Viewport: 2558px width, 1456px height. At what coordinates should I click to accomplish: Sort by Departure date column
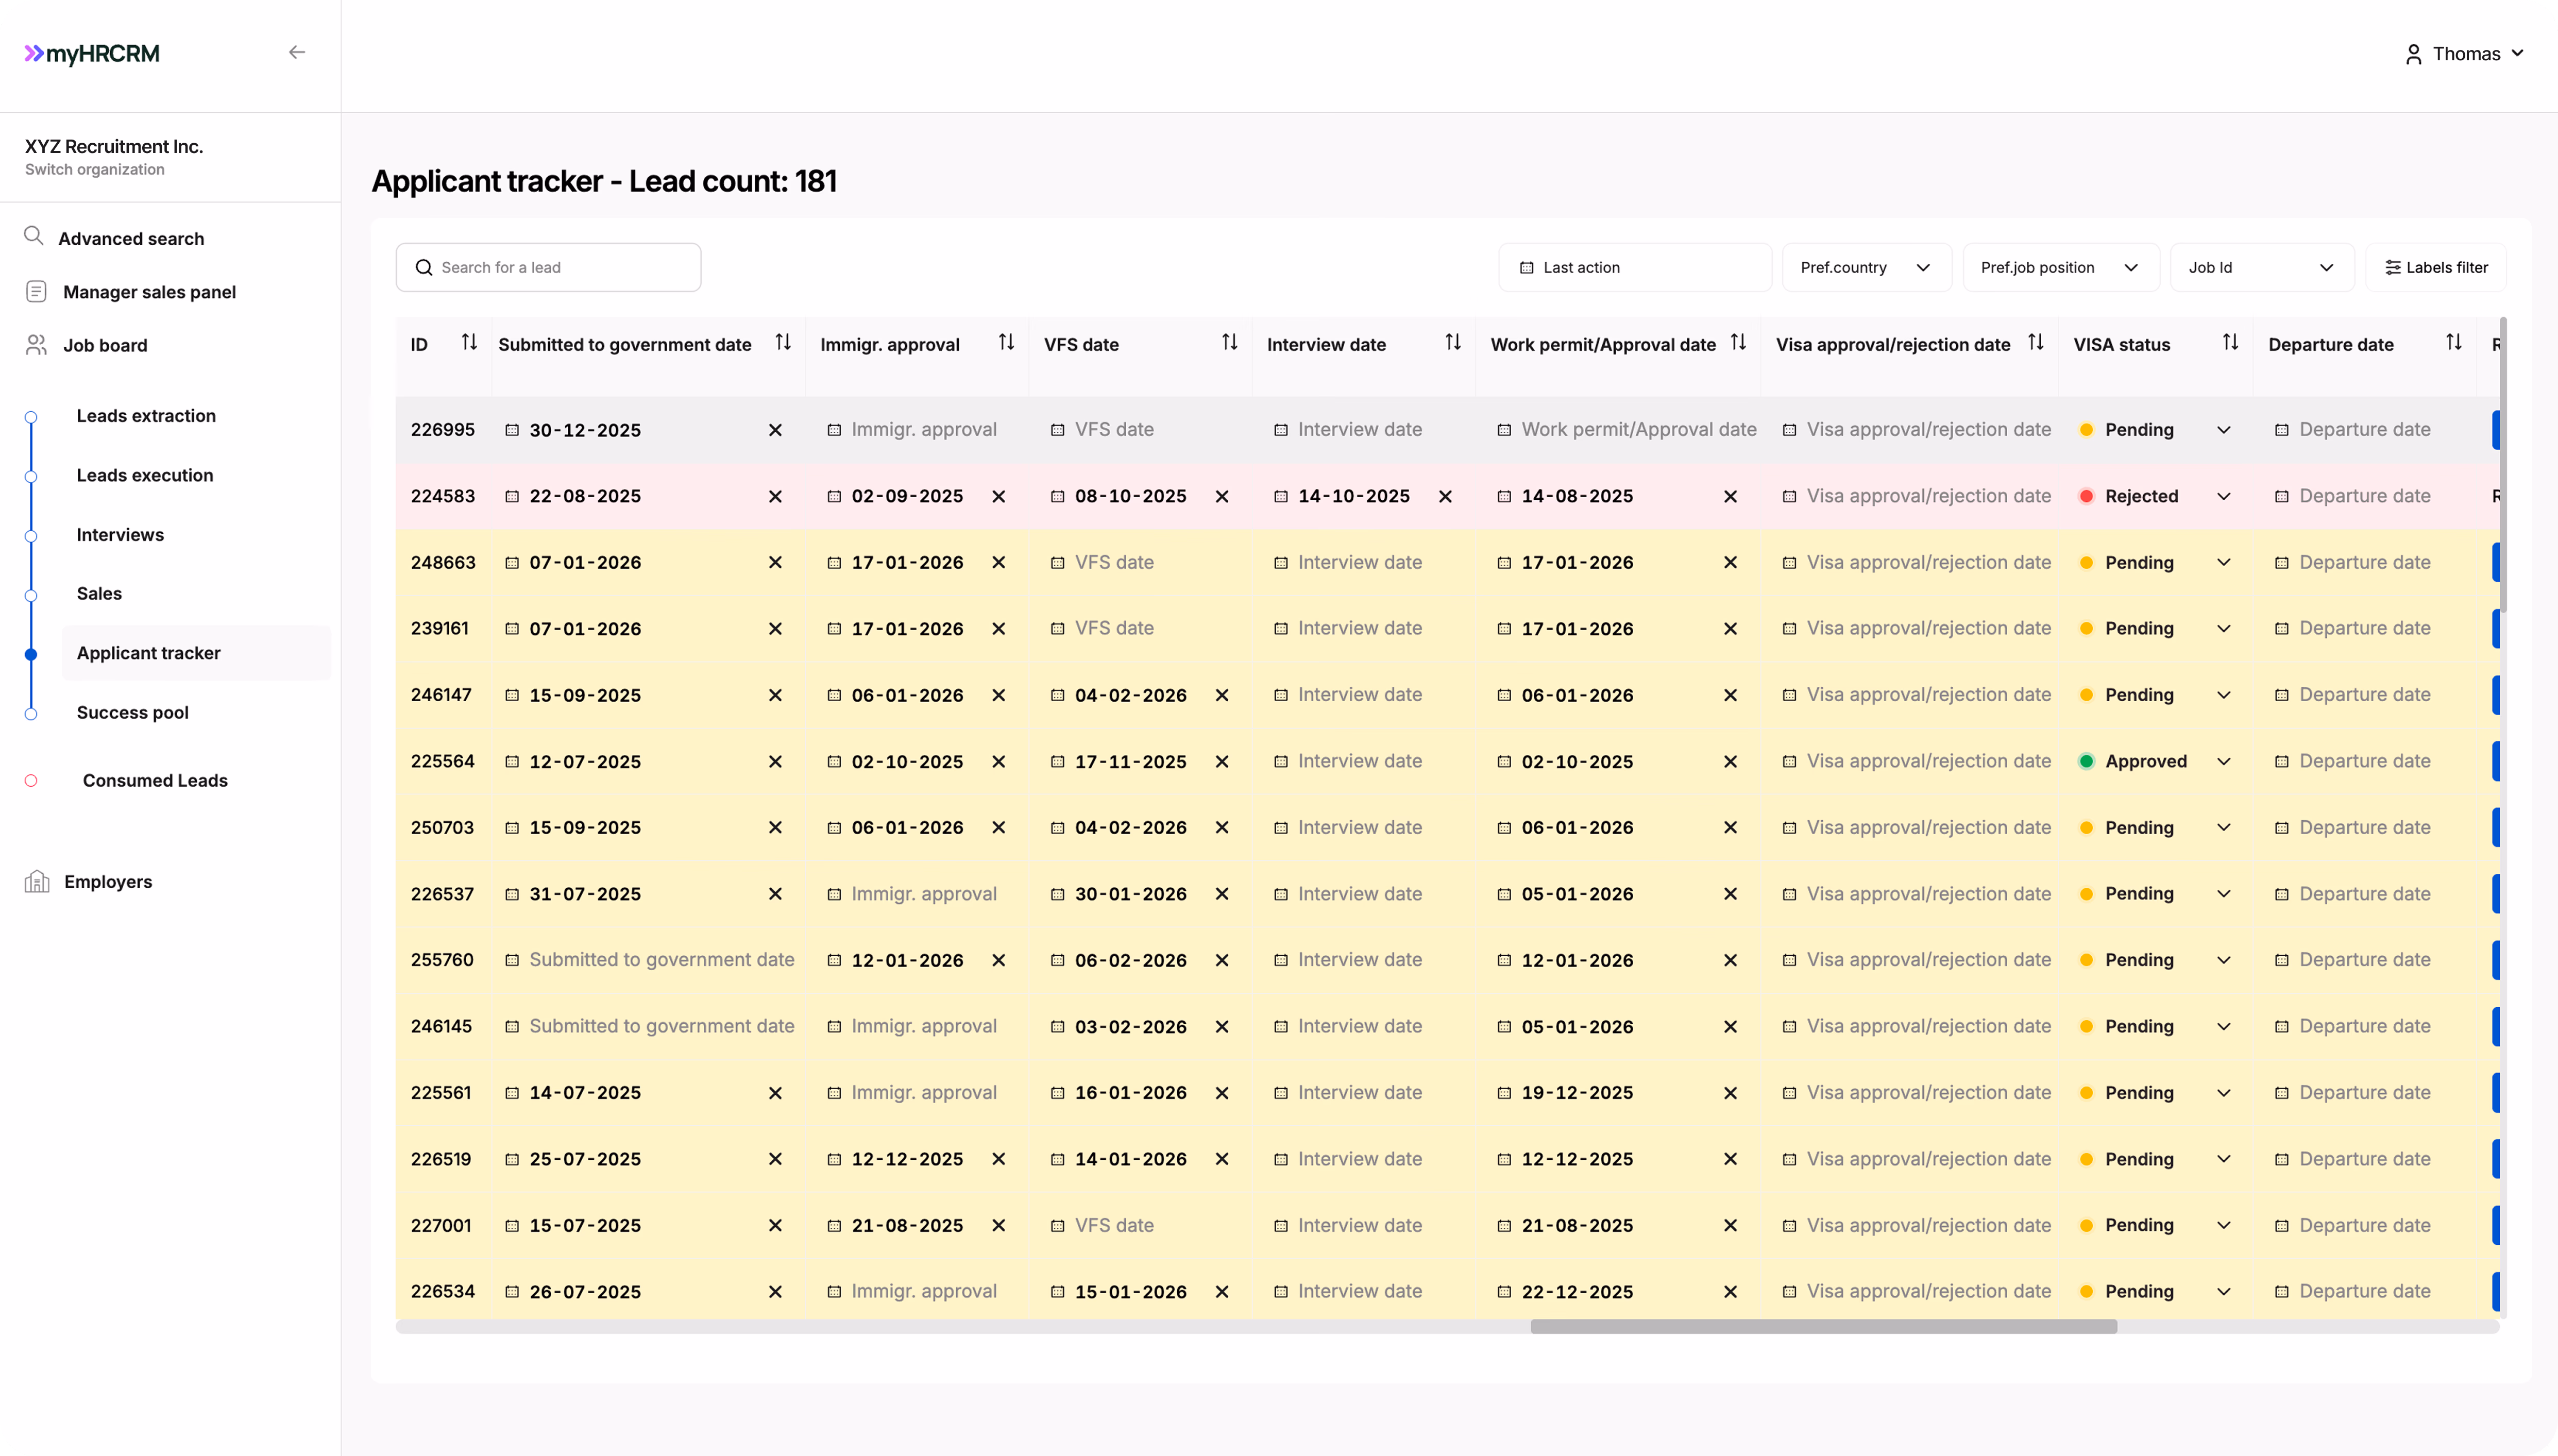[x=2453, y=343]
